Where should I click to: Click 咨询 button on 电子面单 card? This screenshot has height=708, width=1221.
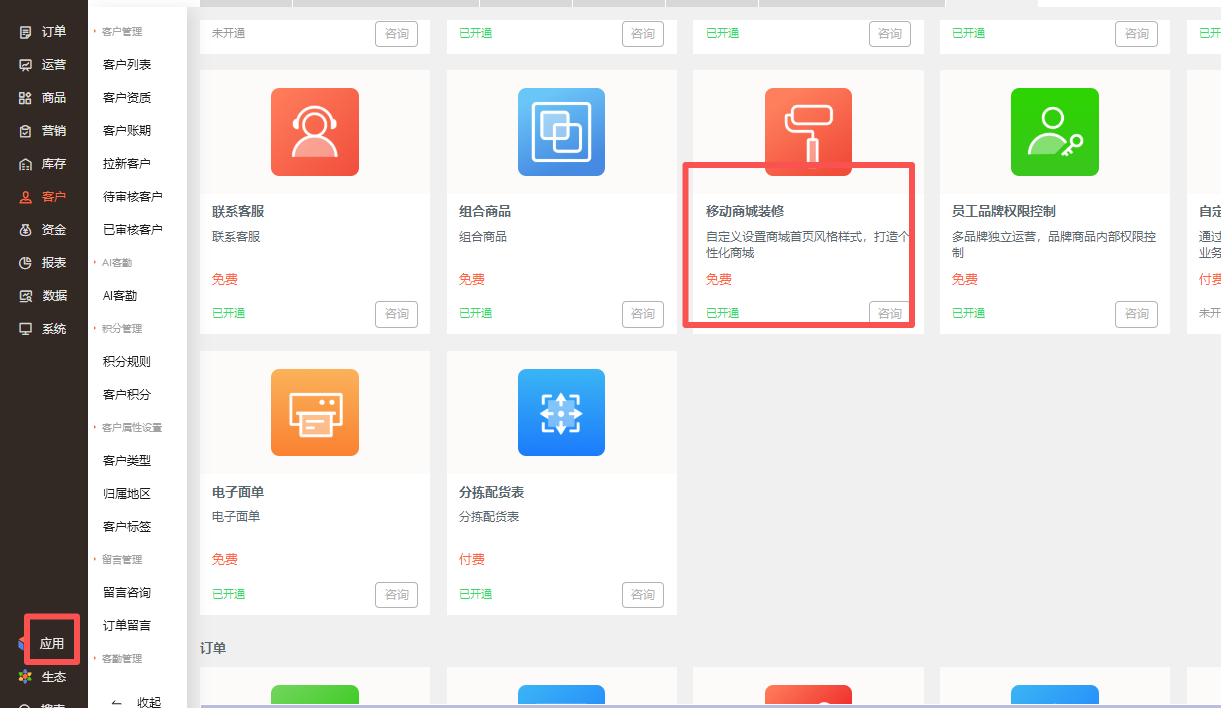click(x=397, y=595)
